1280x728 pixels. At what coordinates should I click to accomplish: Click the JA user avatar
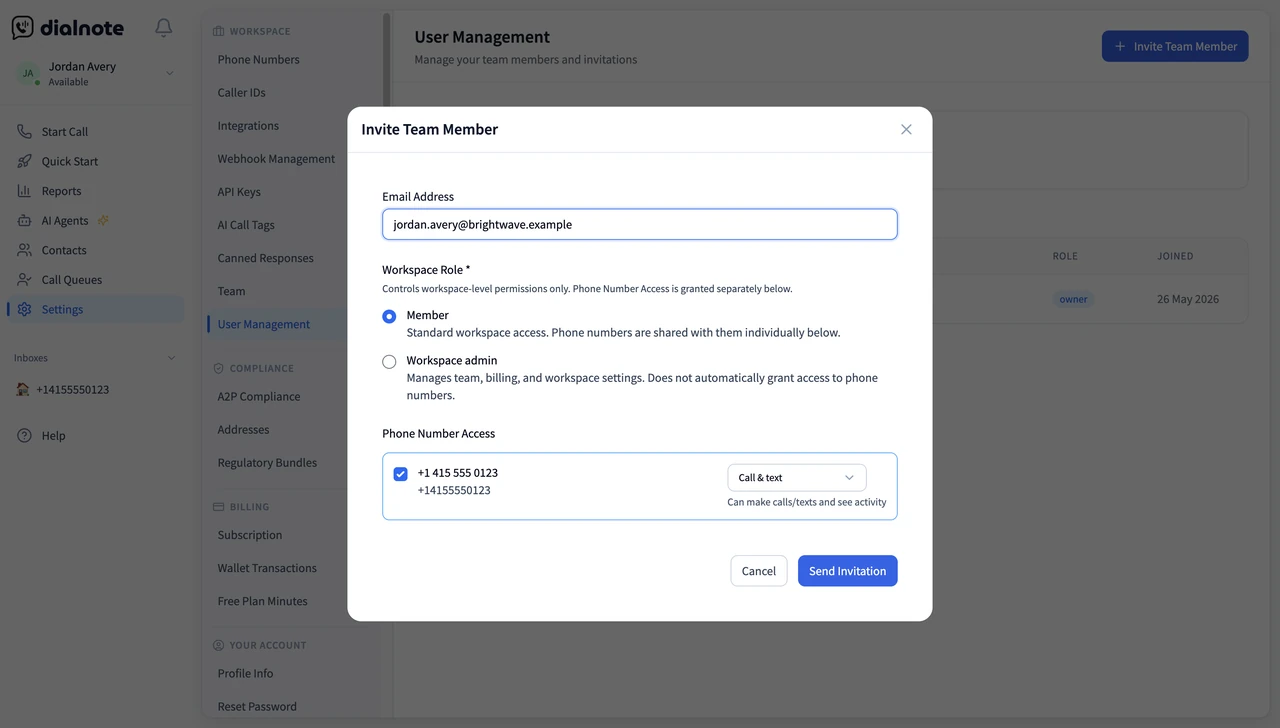(x=28, y=73)
